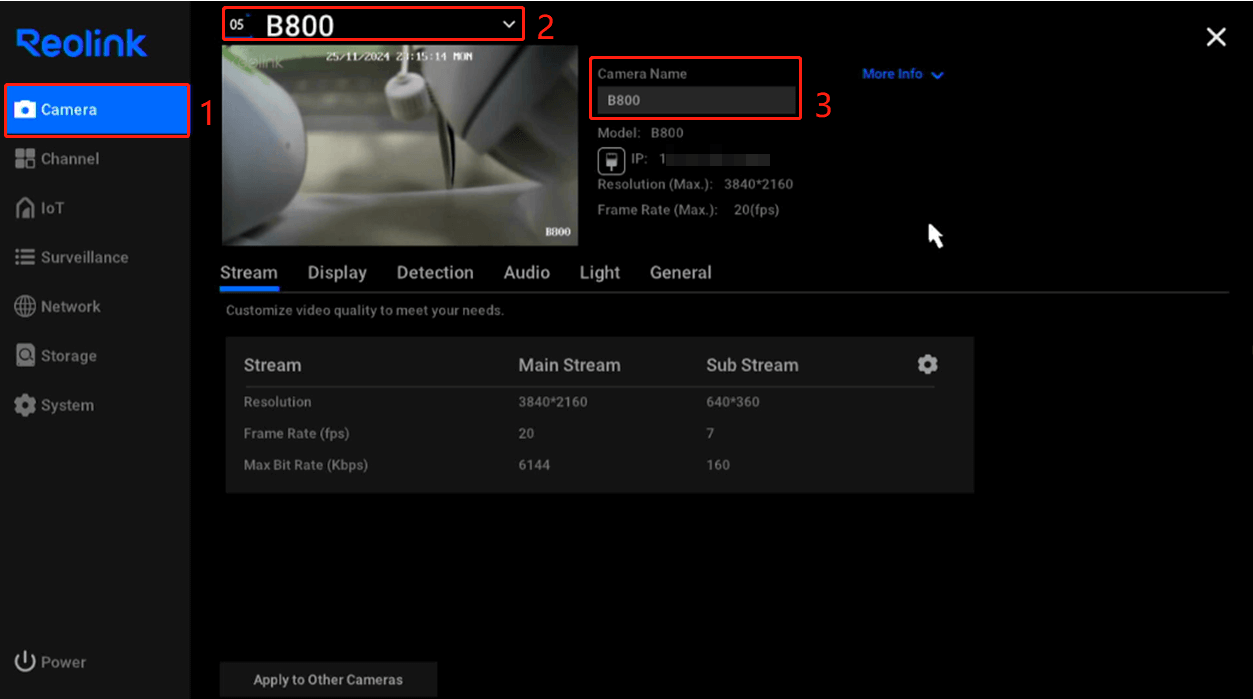Click Main Stream resolution 3840*2160 in table

click(x=553, y=402)
